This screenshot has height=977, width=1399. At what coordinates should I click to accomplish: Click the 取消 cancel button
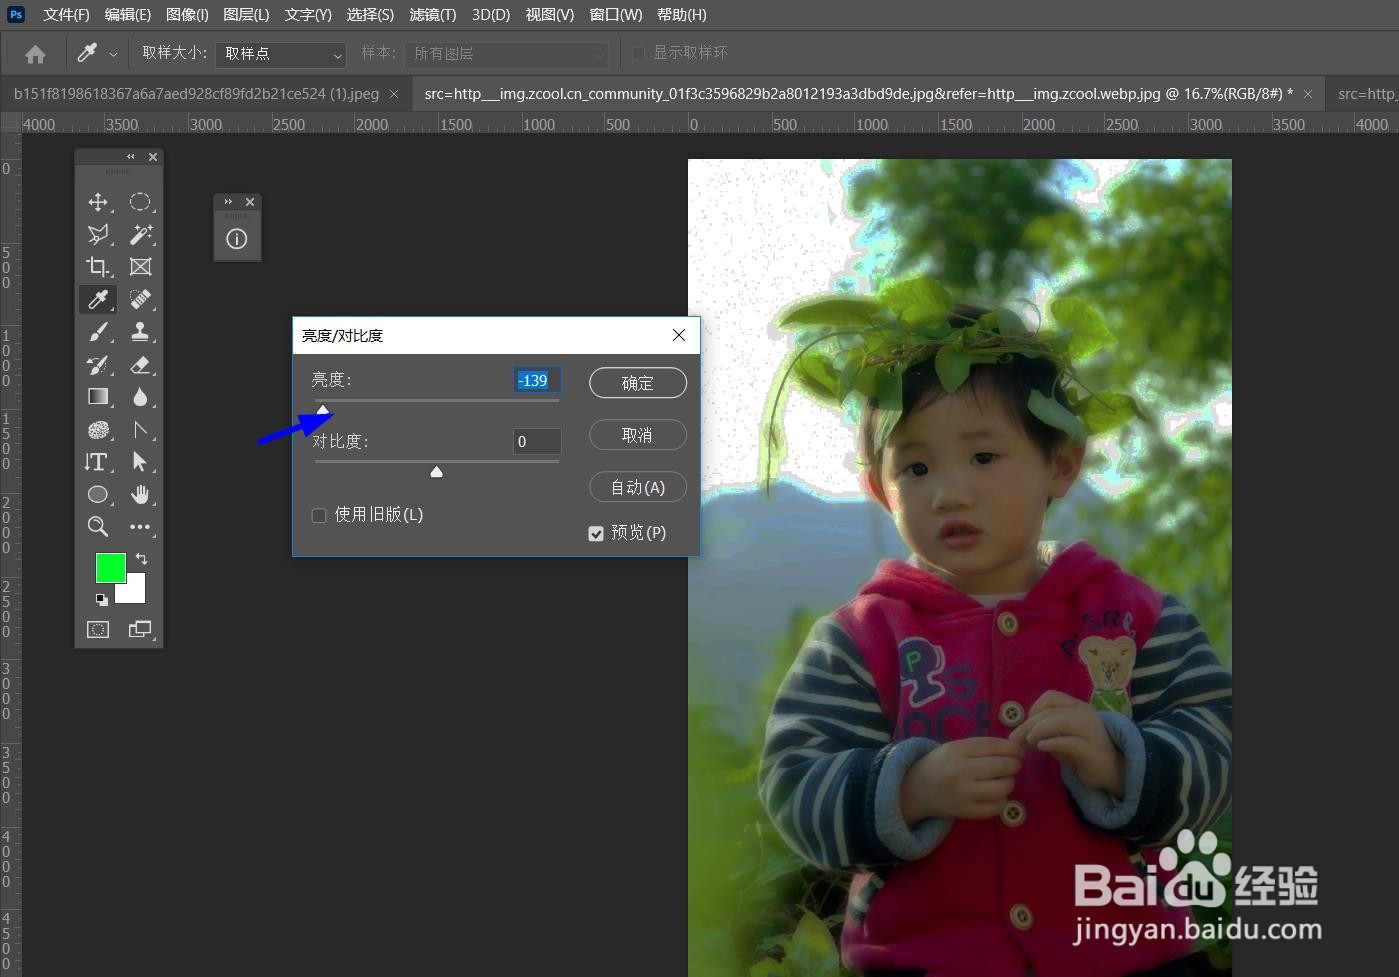[x=638, y=435]
